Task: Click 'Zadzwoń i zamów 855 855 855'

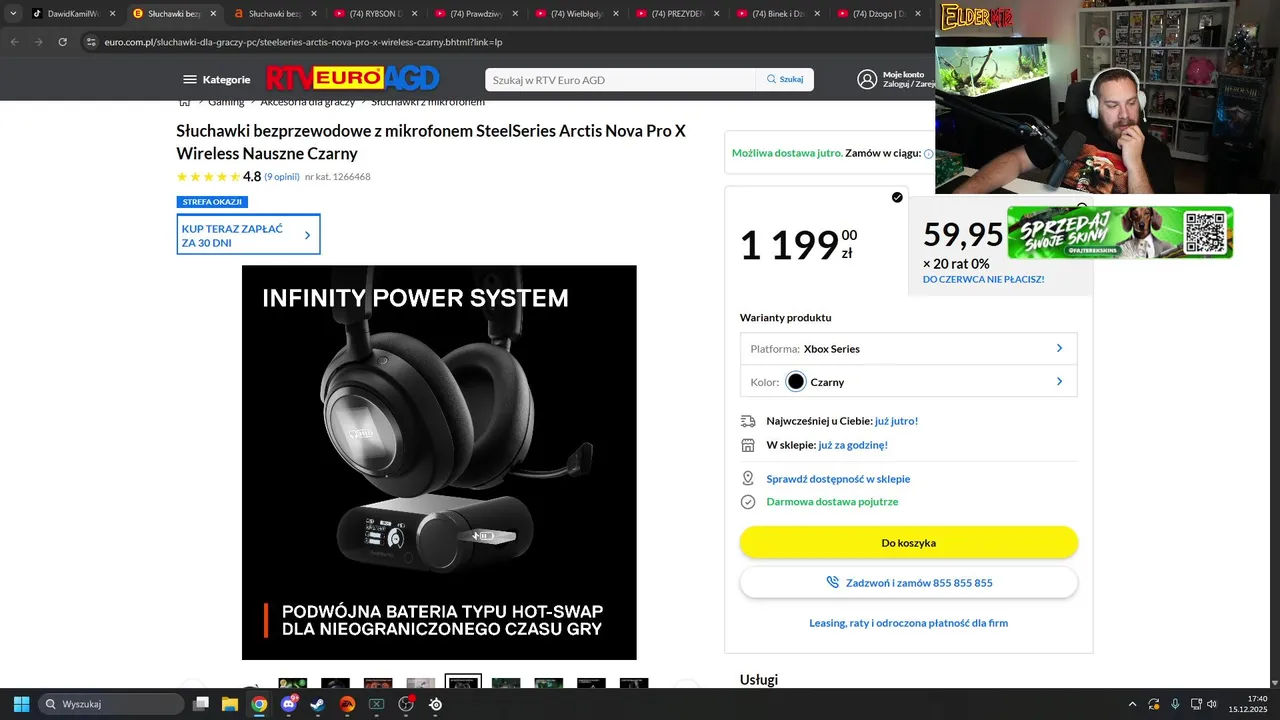Action: coord(908,582)
